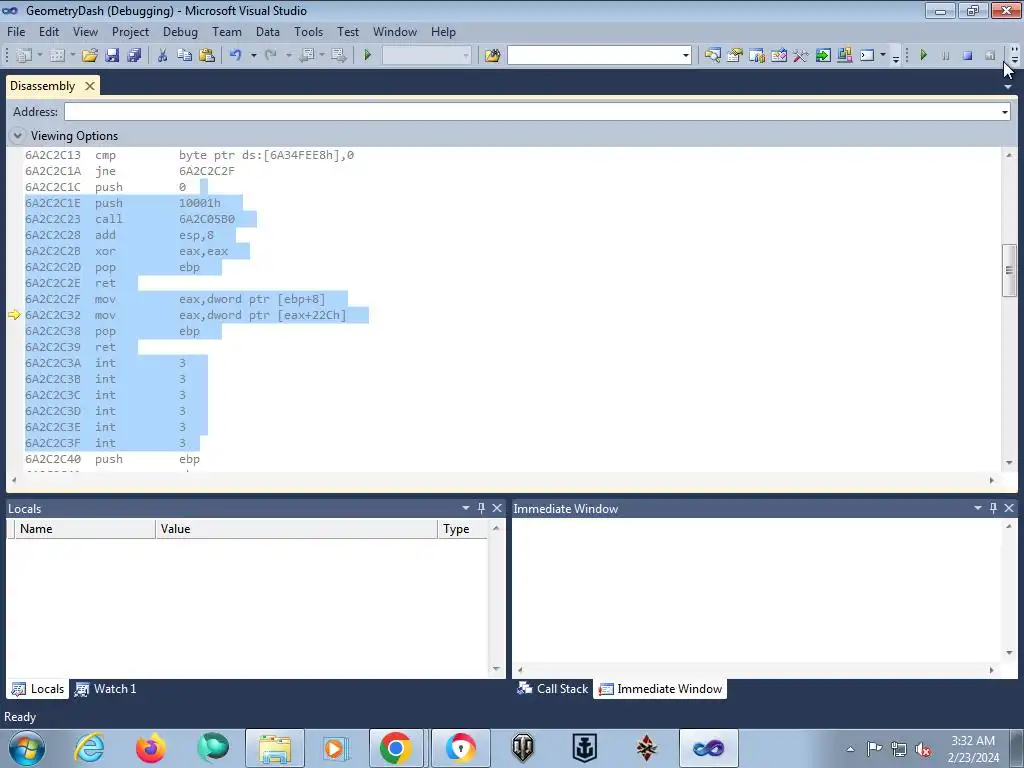The height and width of the screenshot is (768, 1024).
Task: Toggle auto-hide pin on Locals panel
Action: pos(481,508)
